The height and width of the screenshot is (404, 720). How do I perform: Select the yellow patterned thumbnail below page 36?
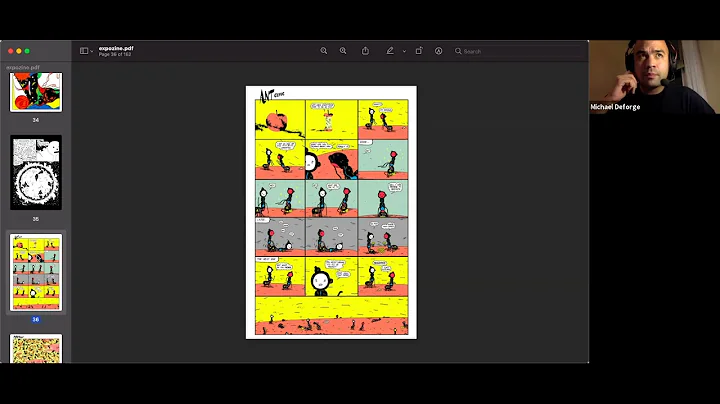[36, 349]
